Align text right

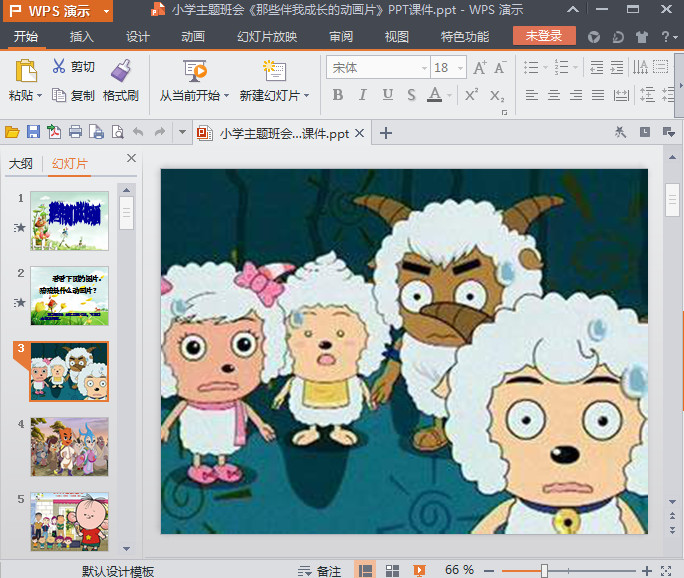pyautogui.click(x=576, y=95)
